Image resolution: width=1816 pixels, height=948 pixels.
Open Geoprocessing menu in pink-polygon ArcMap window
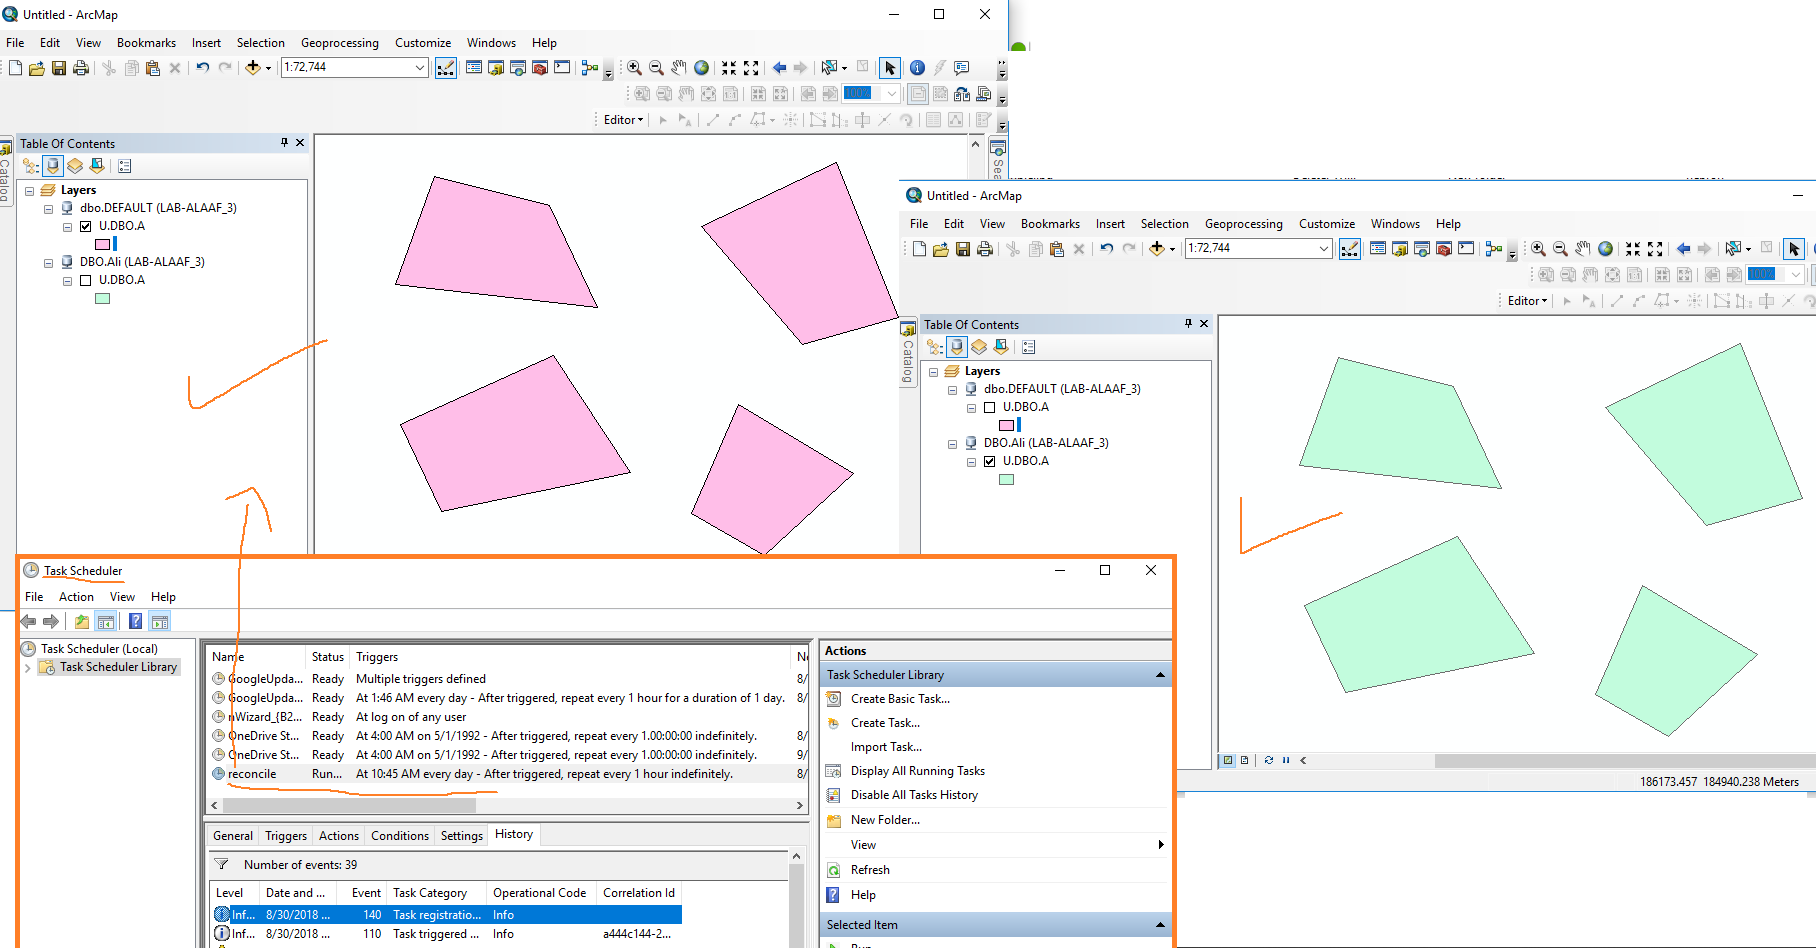point(340,43)
